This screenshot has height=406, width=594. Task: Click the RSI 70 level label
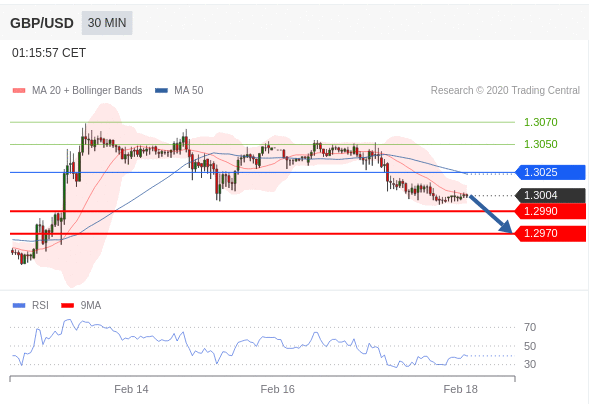click(530, 327)
